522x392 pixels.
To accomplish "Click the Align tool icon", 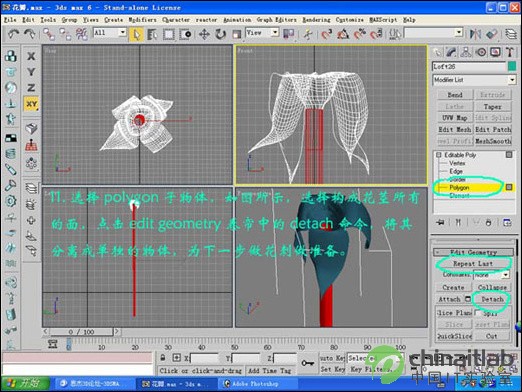I will 492,34.
